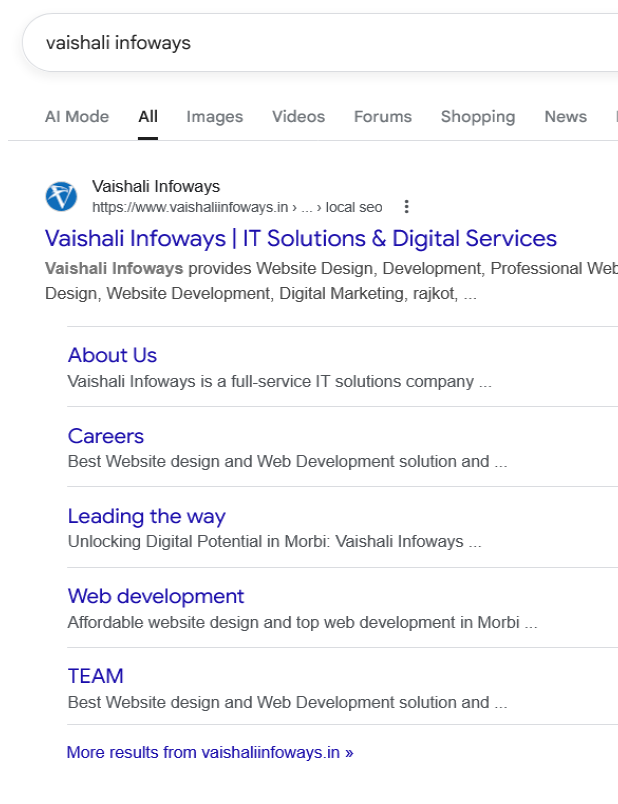The height and width of the screenshot is (804, 618).
Task: Select the All results tab
Action: [x=148, y=117]
